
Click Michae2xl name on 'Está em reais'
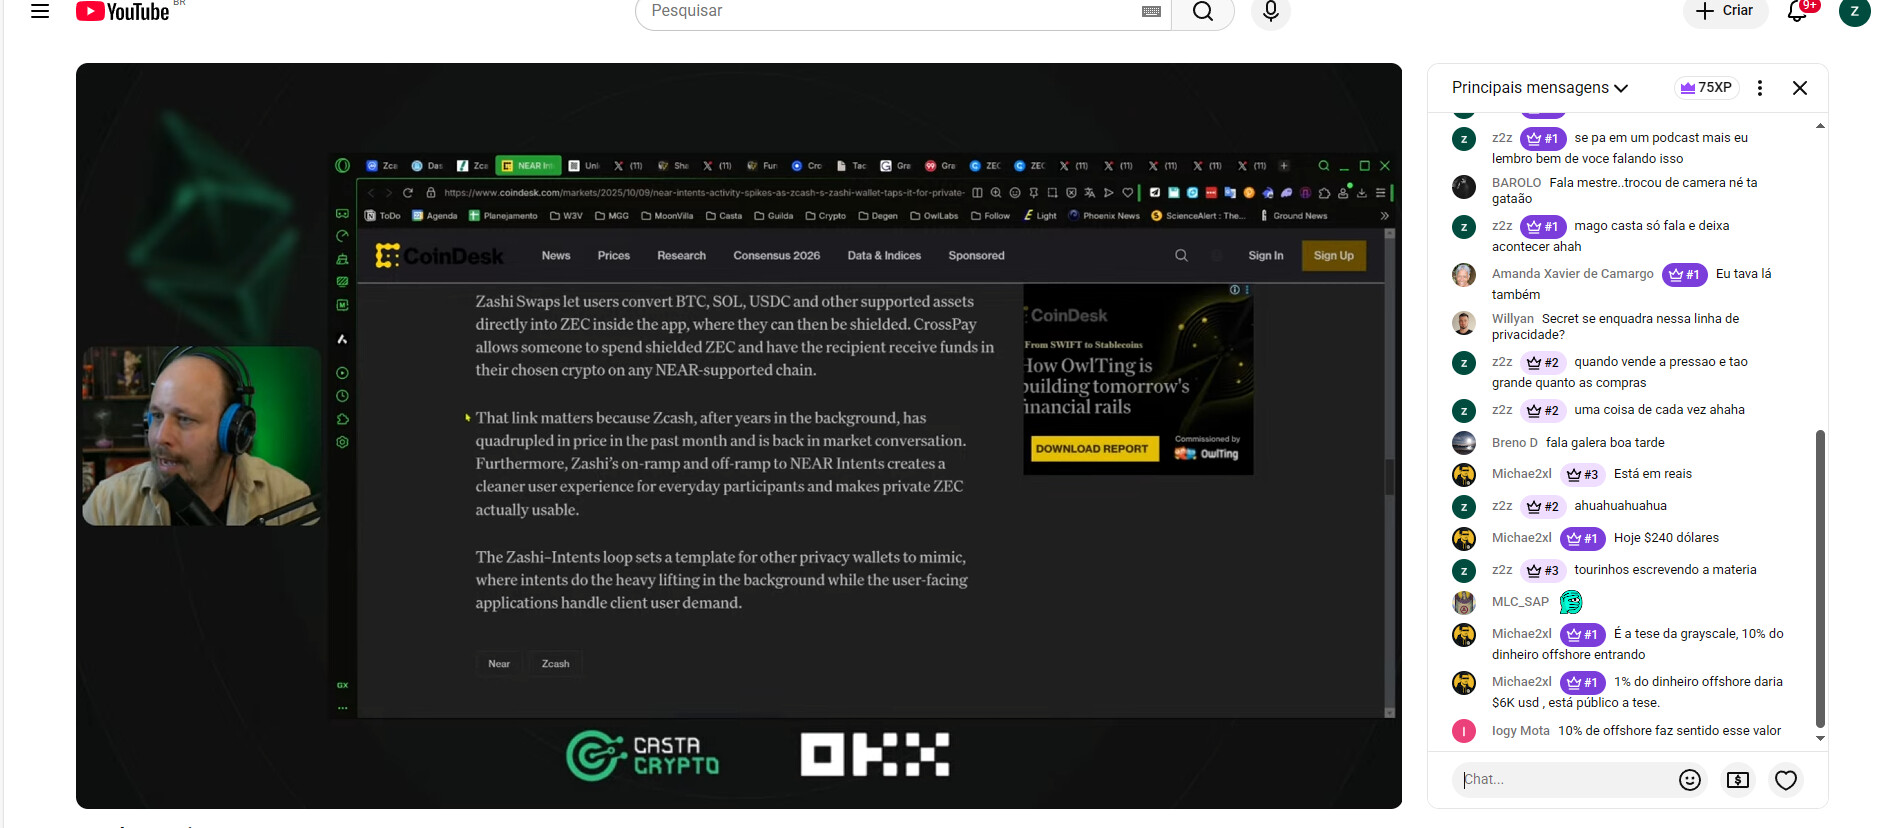1521,474
